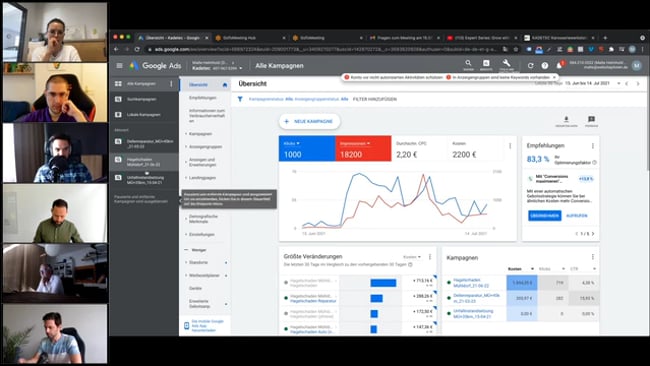This screenshot has width=650, height=366.
Task: Open the three-dot menu on the metrics chart card
Action: click(x=510, y=146)
